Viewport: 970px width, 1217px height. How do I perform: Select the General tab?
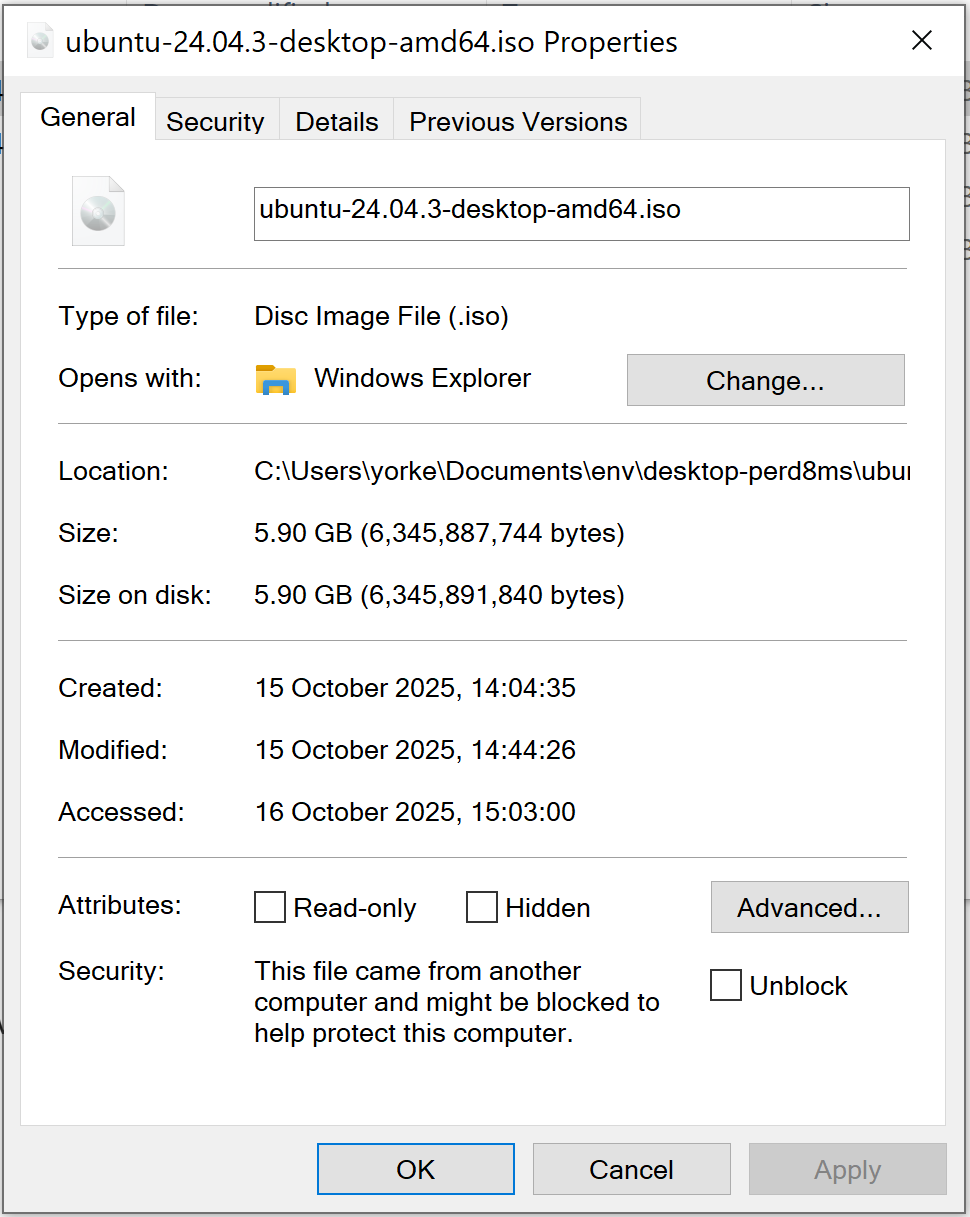coord(88,118)
